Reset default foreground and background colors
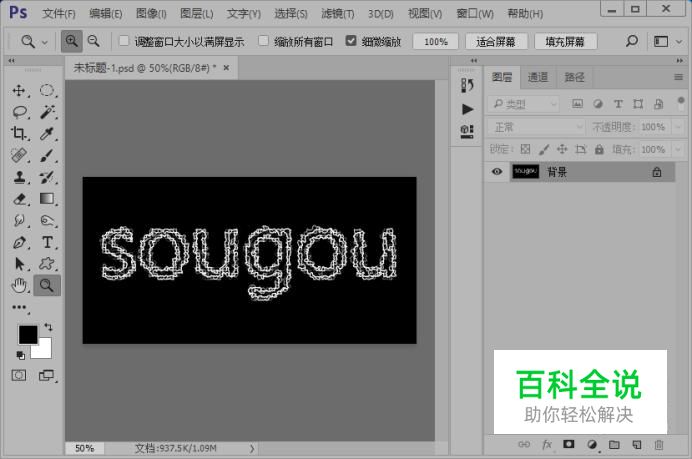Viewport: 692px width, 459px height. tap(20, 355)
